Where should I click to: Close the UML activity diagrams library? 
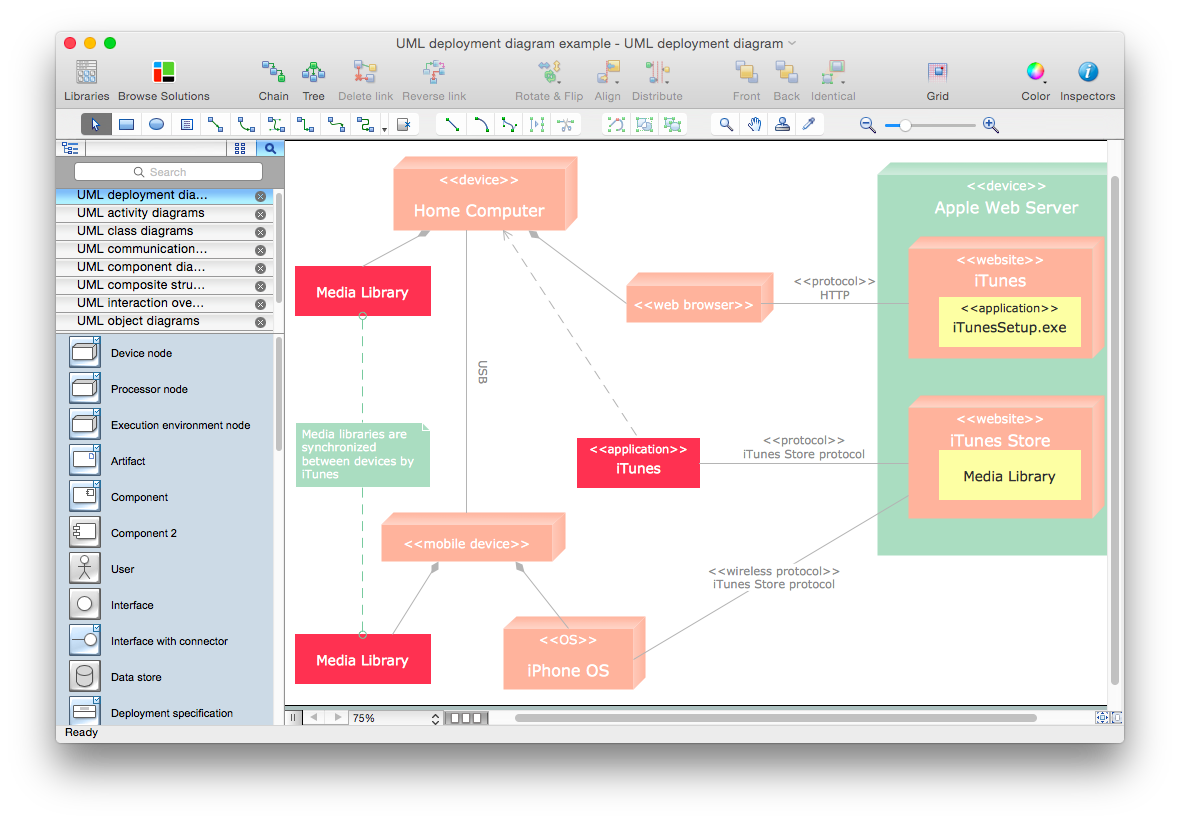(x=260, y=214)
